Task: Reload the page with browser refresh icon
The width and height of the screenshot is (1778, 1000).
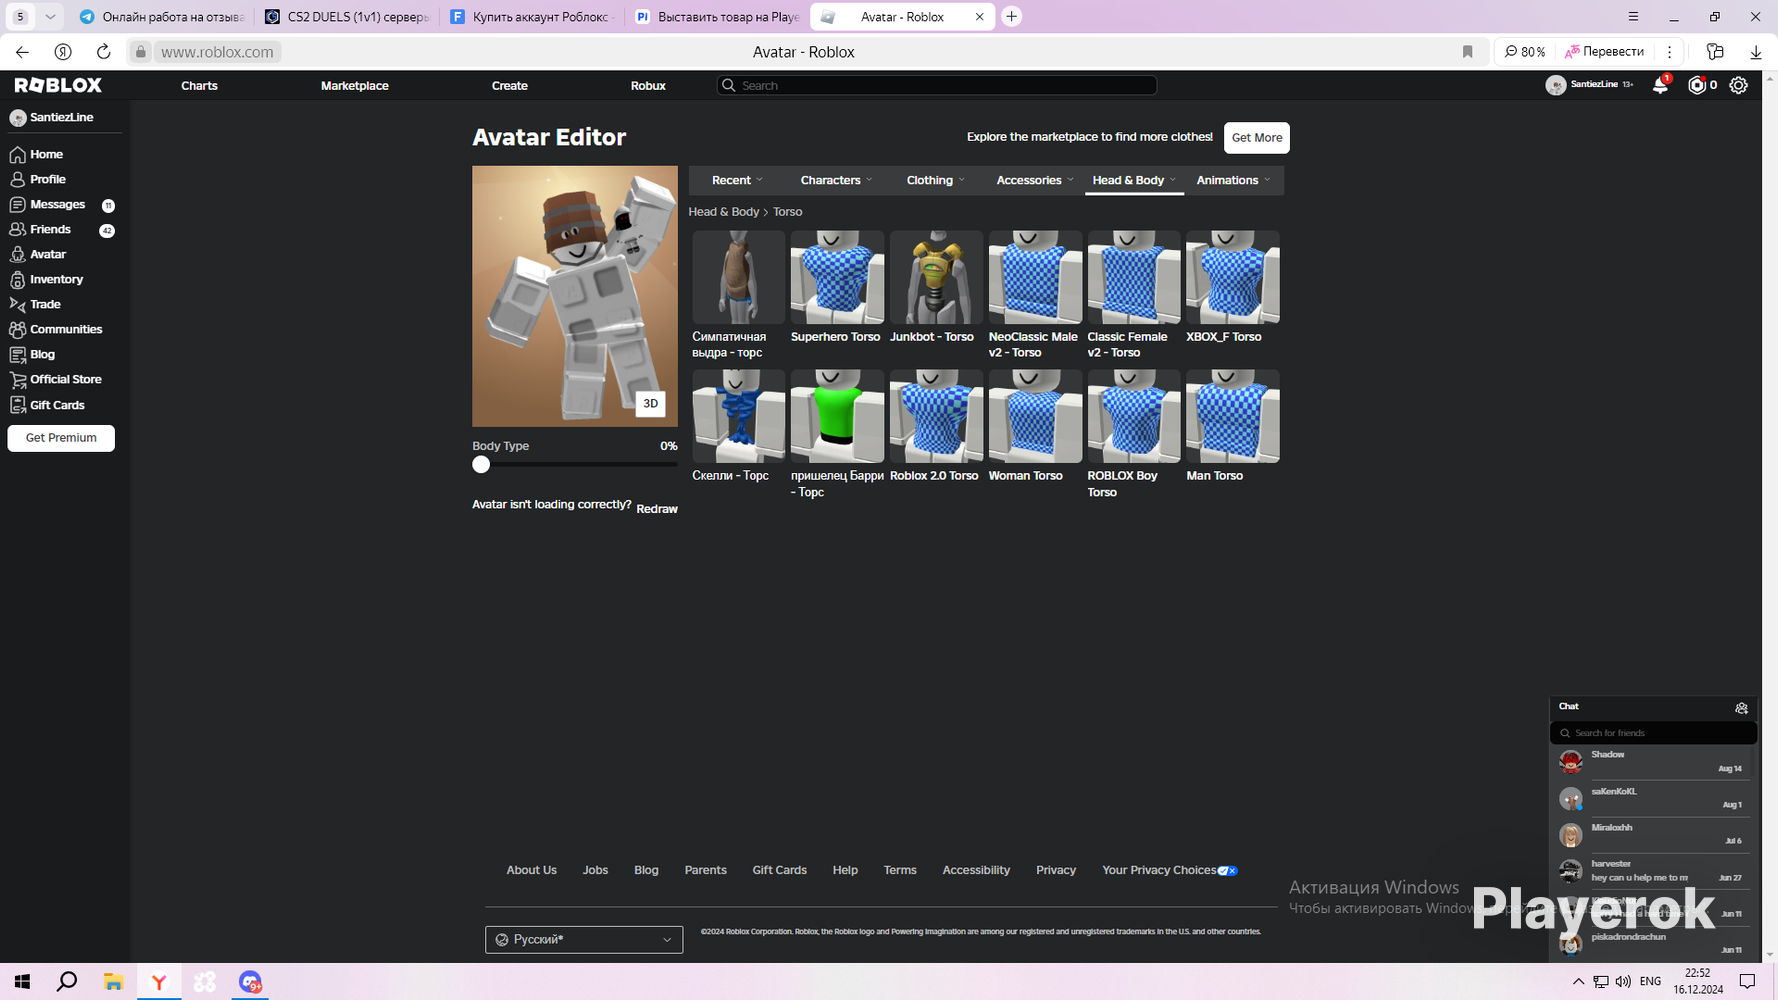Action: (x=103, y=52)
